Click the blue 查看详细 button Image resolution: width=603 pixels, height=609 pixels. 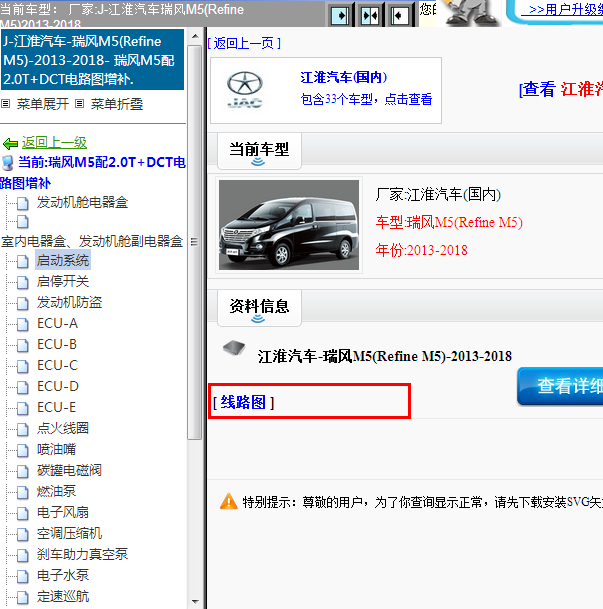pyautogui.click(x=560, y=386)
